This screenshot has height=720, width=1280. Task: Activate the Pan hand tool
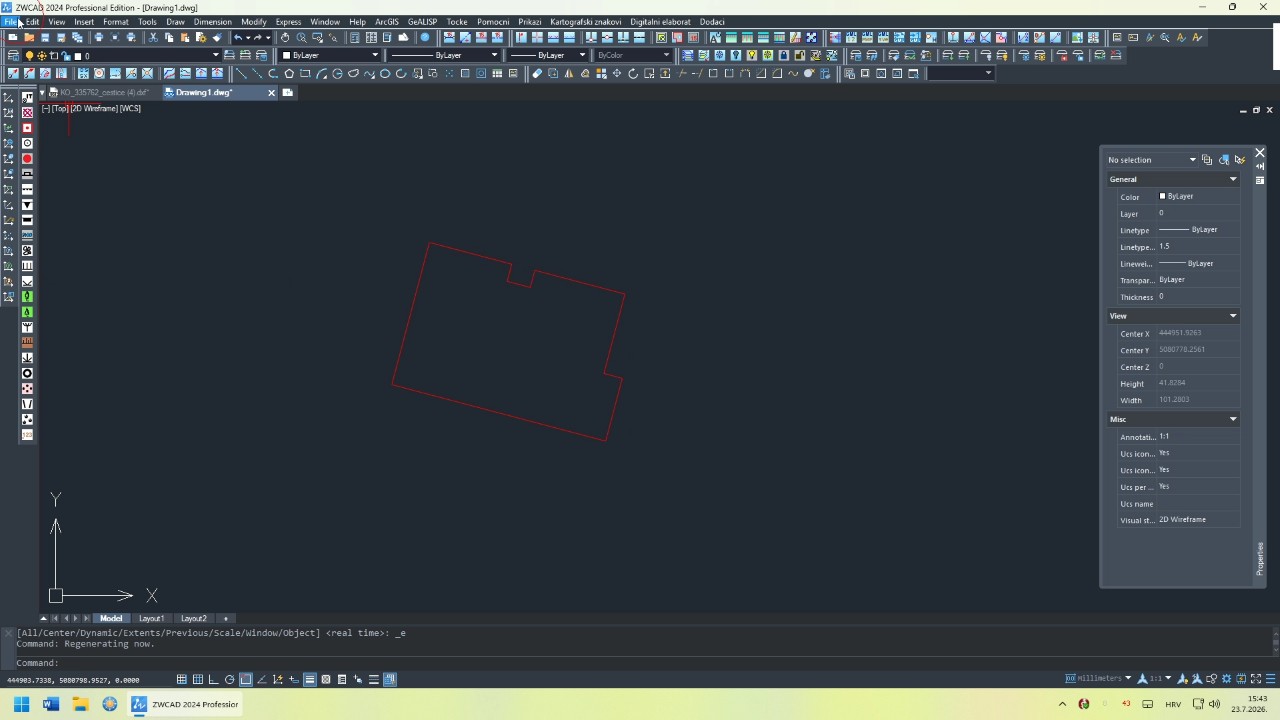285,37
